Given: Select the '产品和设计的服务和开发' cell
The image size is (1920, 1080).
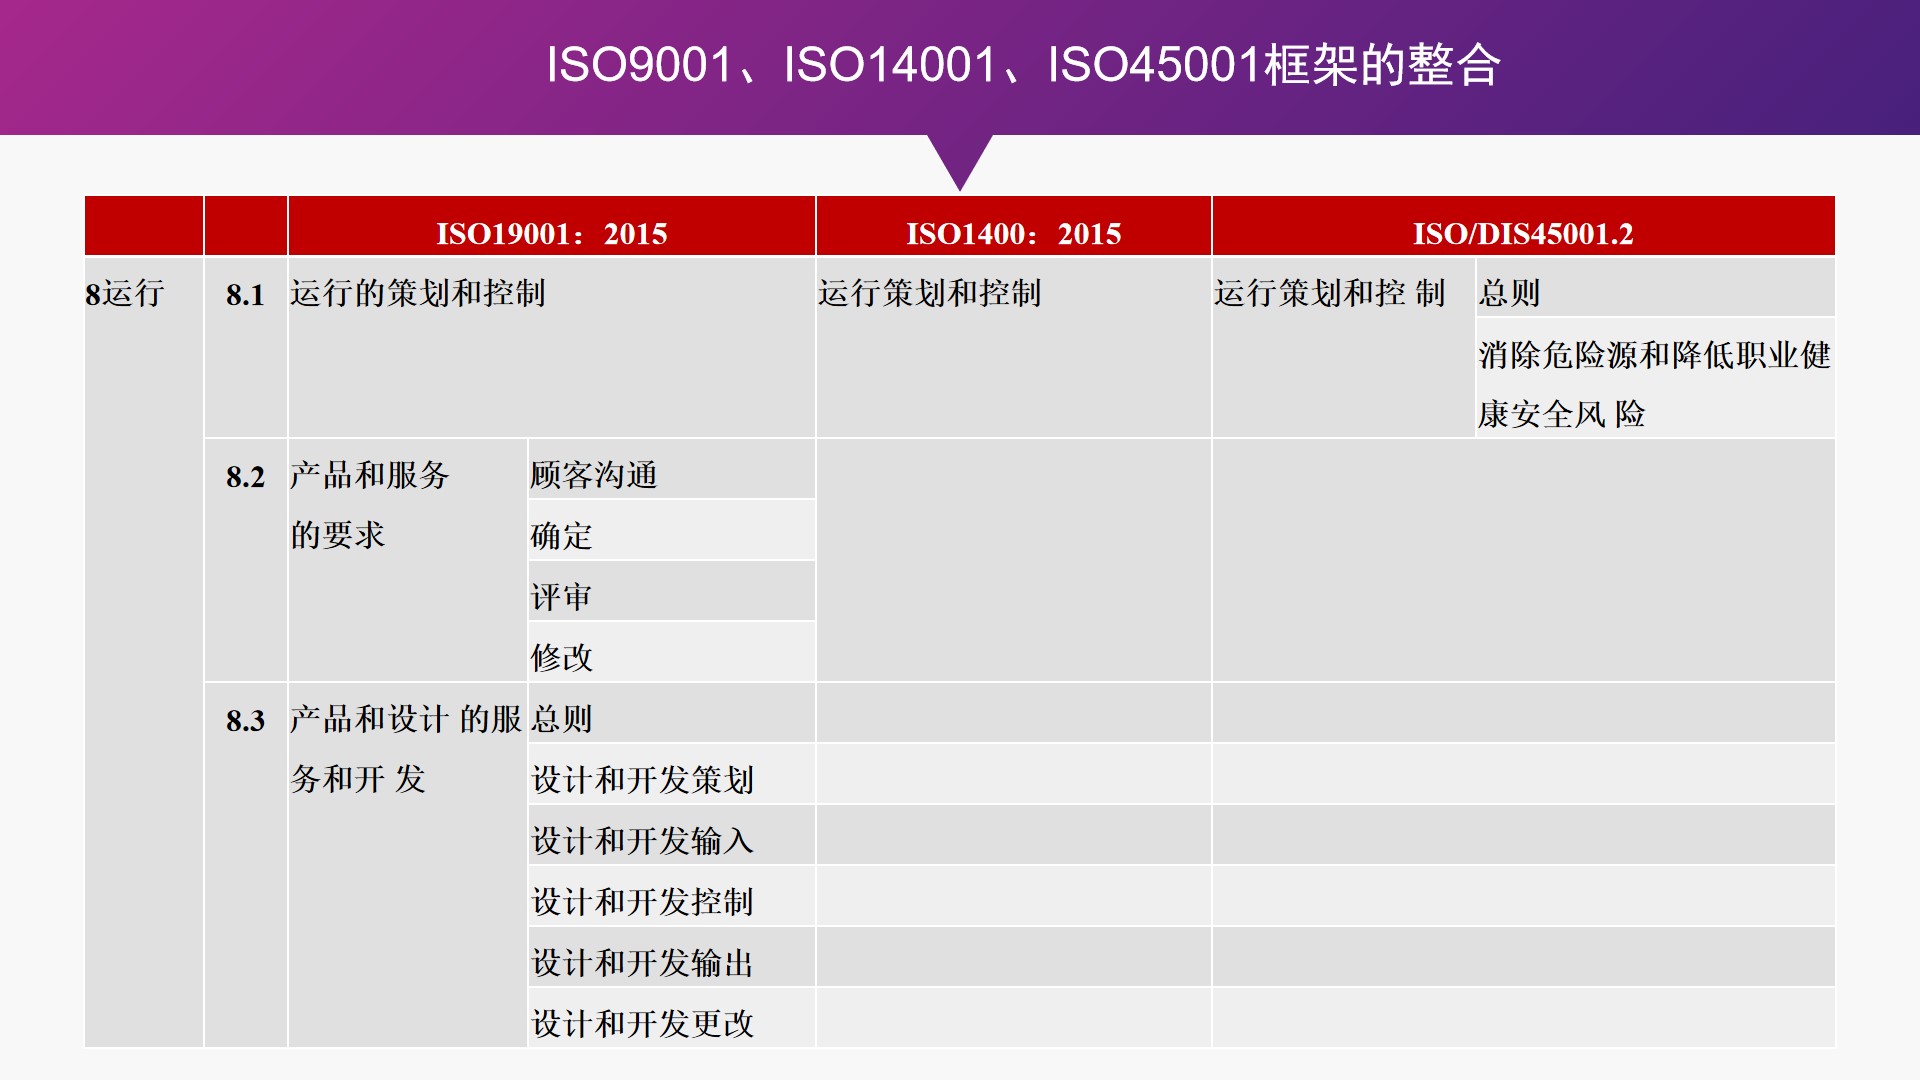Looking at the screenshot, I should [408, 865].
